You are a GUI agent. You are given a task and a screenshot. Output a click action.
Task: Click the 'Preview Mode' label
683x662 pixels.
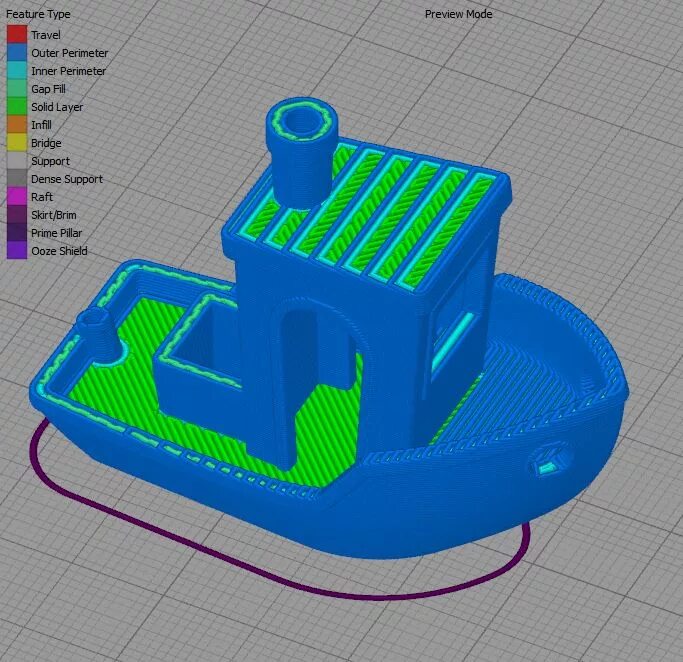458,14
